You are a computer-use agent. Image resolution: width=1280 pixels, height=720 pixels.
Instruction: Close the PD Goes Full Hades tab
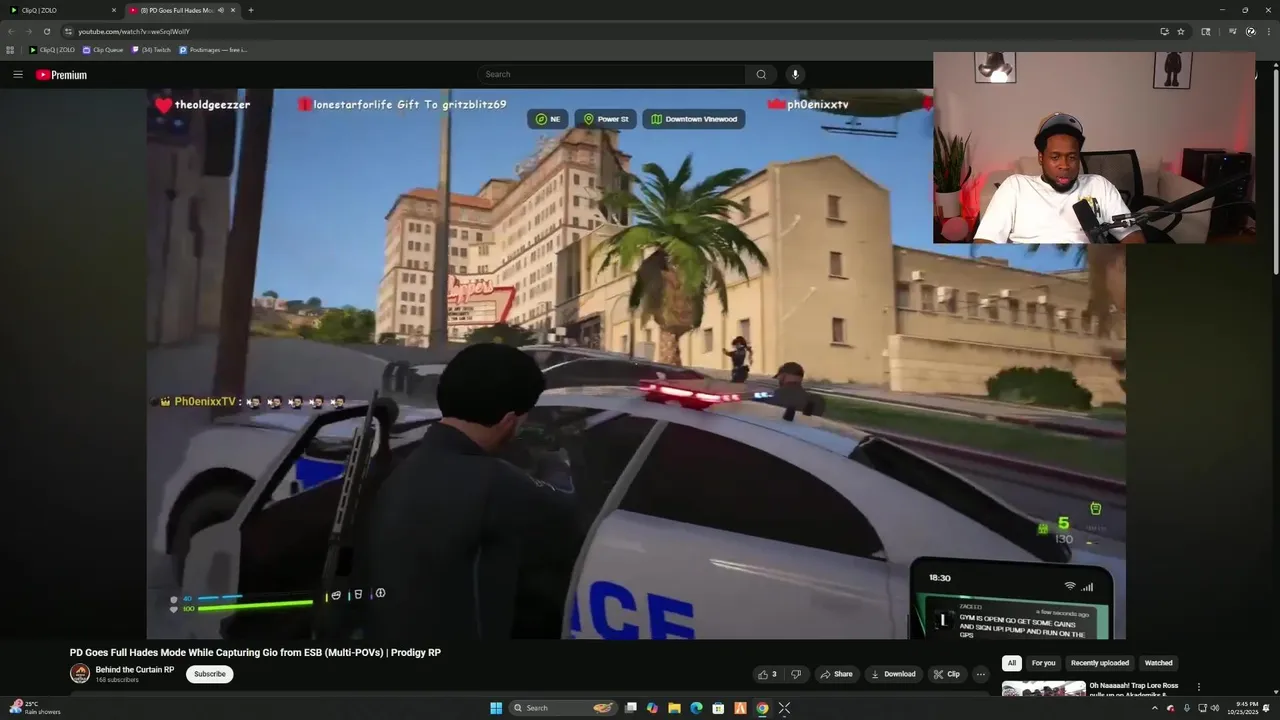pyautogui.click(x=233, y=10)
